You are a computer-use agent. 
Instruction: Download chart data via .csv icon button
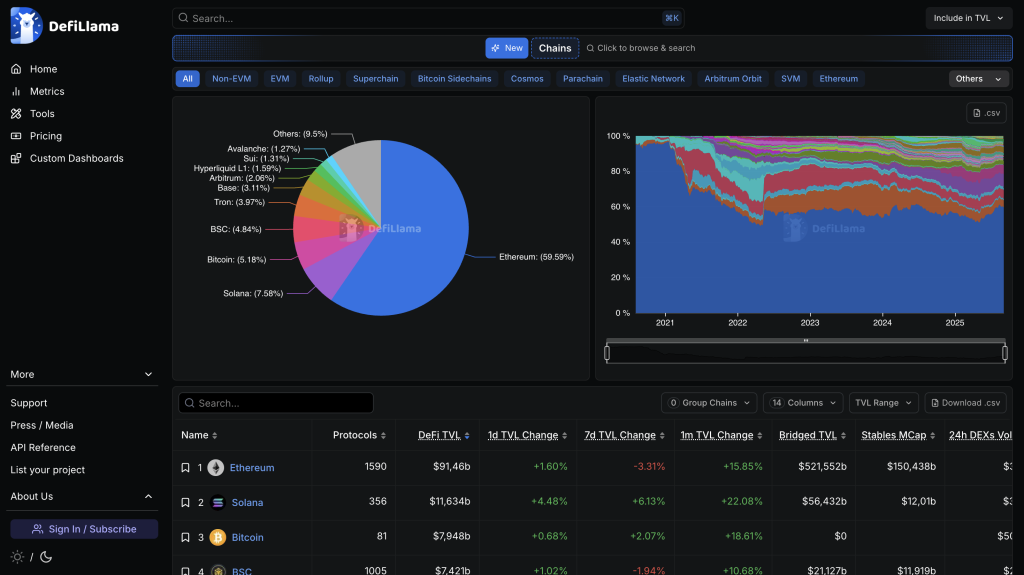pyautogui.click(x=985, y=113)
